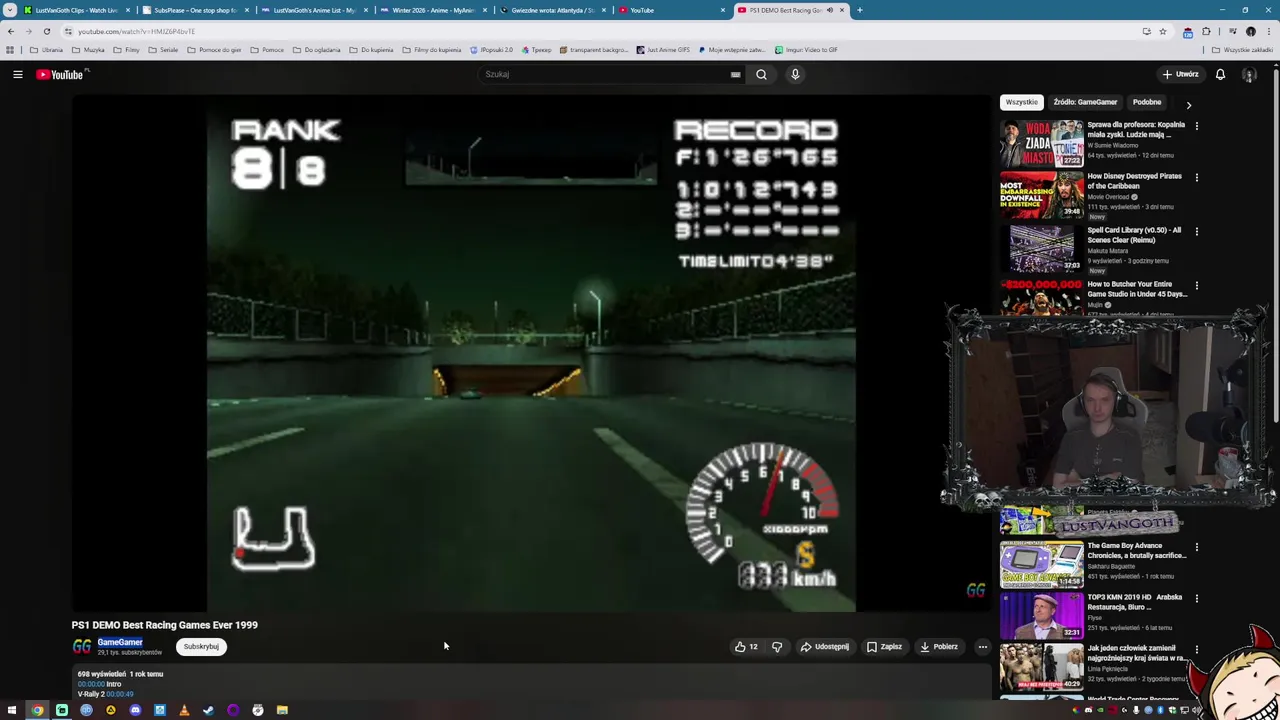Share the video via Udostępnij
This screenshot has width=1280, height=720.
(x=825, y=646)
